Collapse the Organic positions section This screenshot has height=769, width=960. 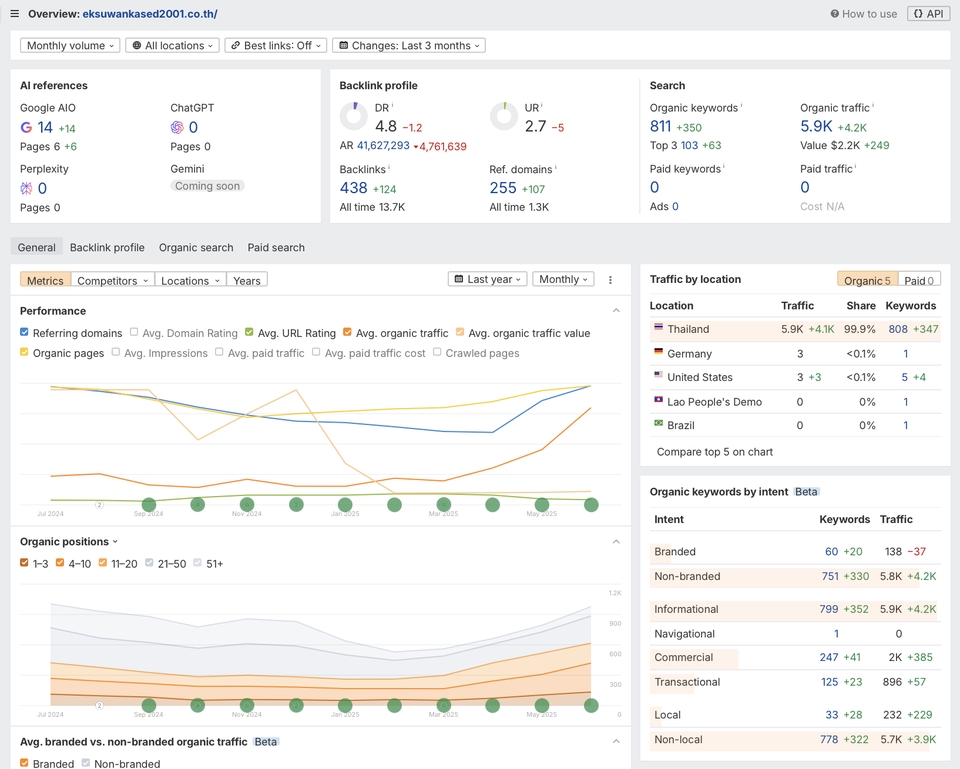click(616, 541)
